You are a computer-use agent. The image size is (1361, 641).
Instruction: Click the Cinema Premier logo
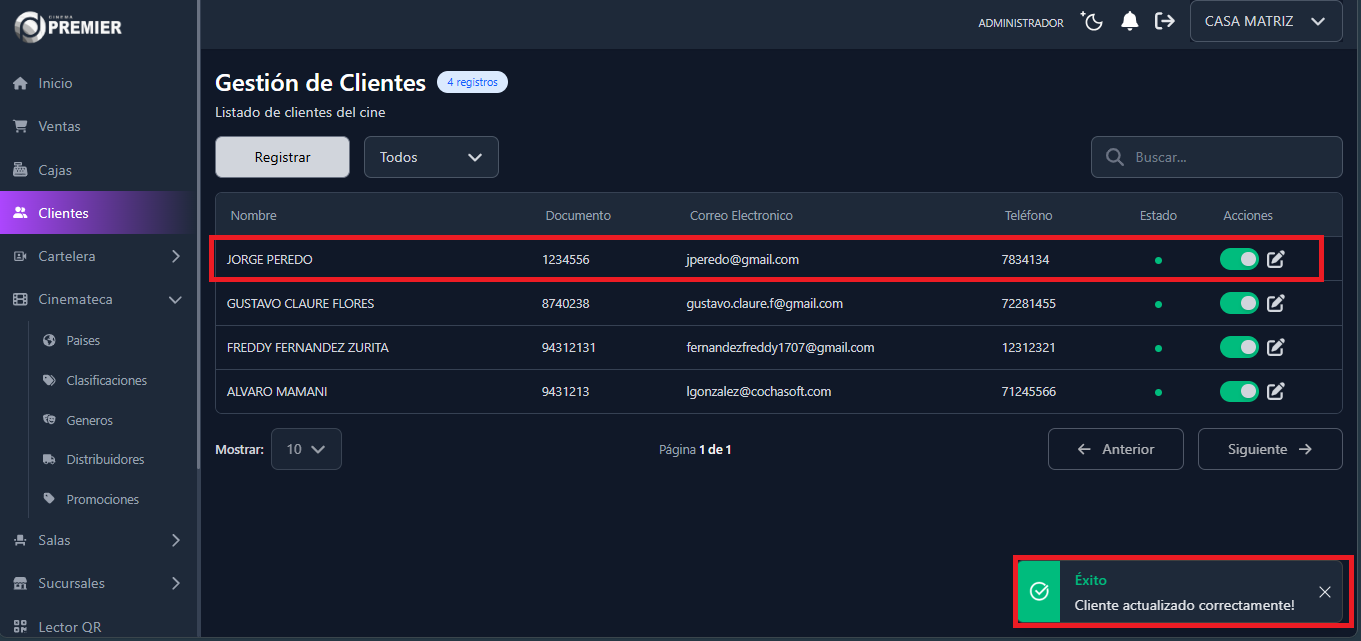[68, 27]
